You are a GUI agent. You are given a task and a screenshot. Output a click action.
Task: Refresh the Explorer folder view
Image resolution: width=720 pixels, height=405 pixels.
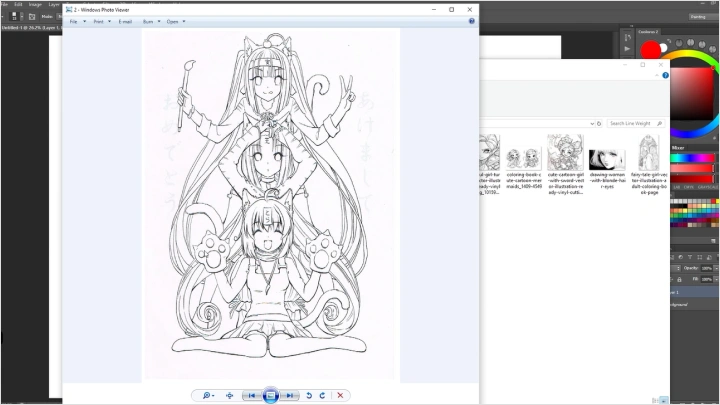[x=599, y=124]
